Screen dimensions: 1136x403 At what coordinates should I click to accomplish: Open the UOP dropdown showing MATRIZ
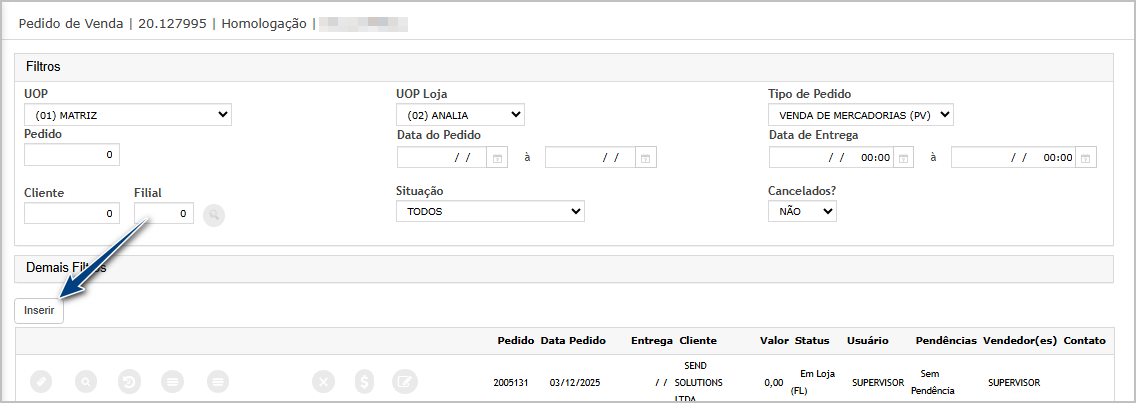(128, 115)
